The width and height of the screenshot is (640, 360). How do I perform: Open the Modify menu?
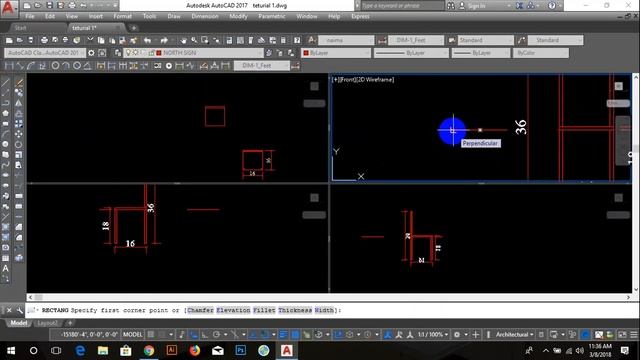coord(238,16)
